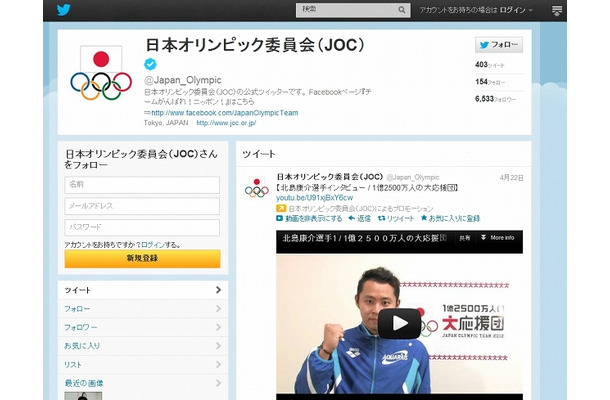Open the recent image thumbnail in sidebar
The width and height of the screenshot is (610, 400).
coord(83,396)
